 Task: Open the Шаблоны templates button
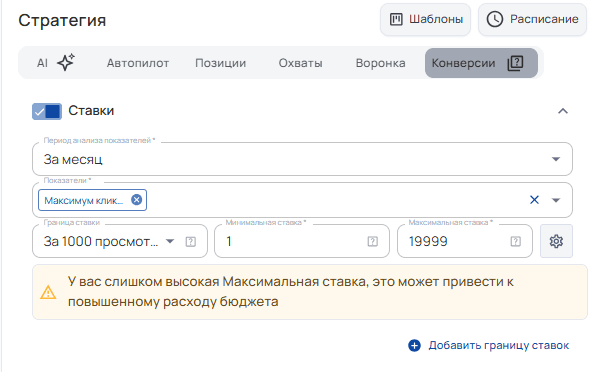[425, 19]
